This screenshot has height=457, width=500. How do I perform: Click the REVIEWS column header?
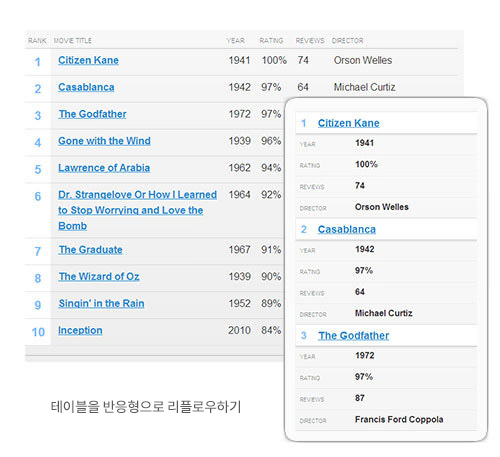310,41
